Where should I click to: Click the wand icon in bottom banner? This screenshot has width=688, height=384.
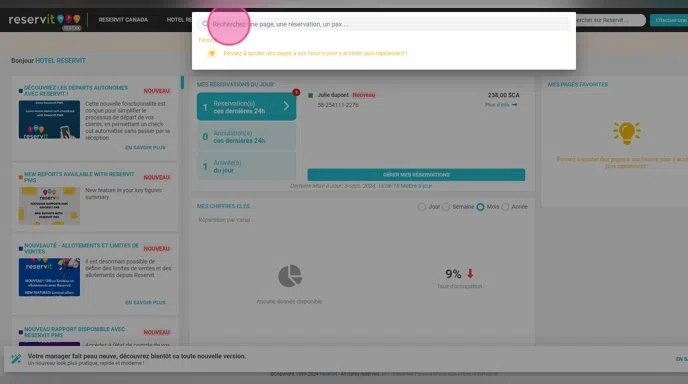point(16,359)
